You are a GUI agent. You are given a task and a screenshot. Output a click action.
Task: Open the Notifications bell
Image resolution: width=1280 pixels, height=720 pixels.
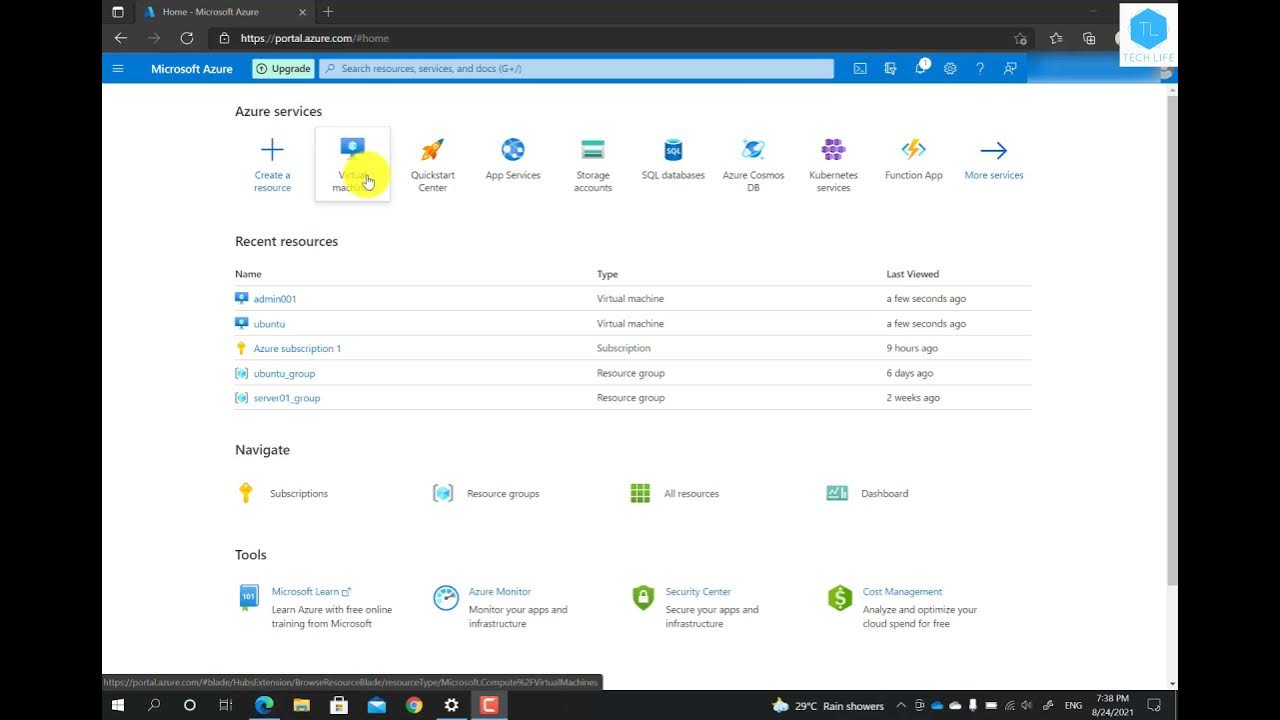[920, 69]
